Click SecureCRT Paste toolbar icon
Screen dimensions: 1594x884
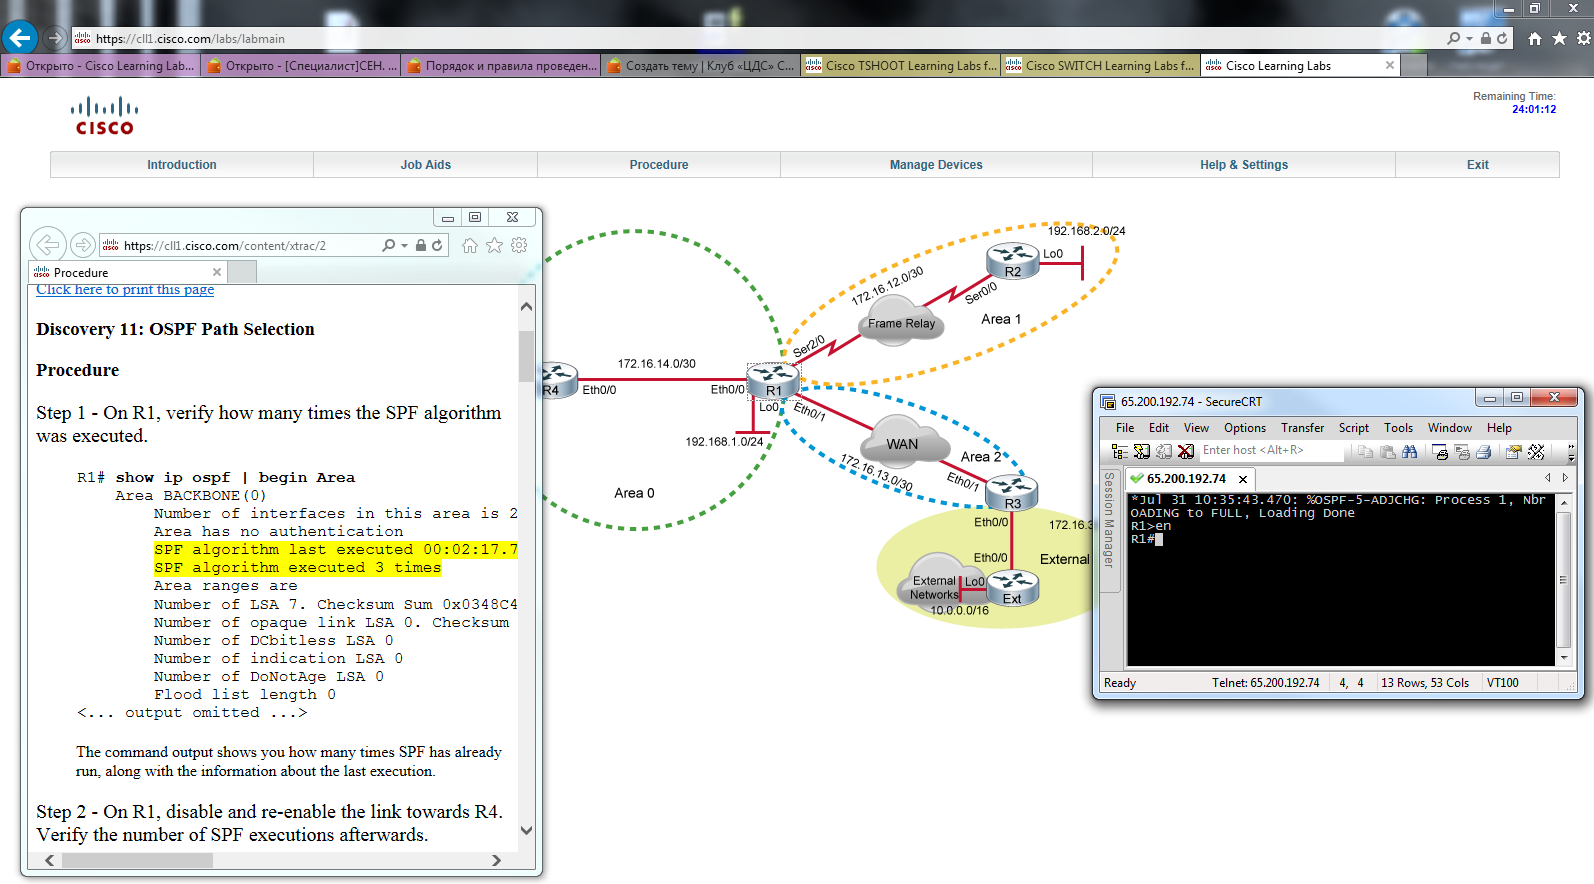click(x=1388, y=452)
